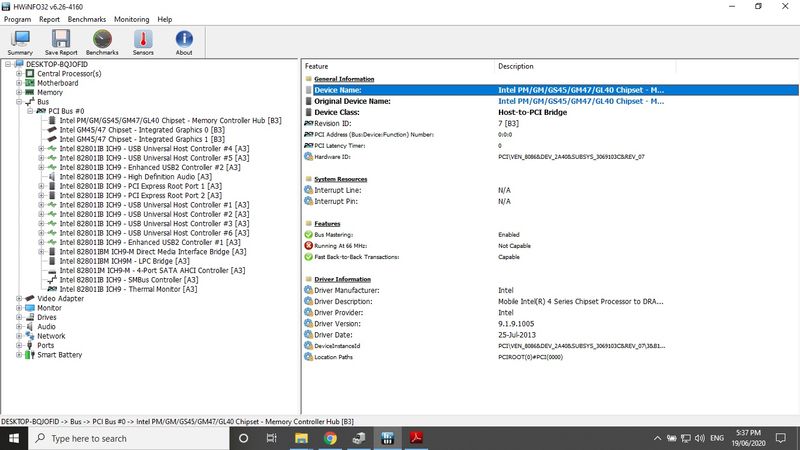The image size is (800, 450).
Task: Open the Benchmarks menu
Action: pos(87,19)
